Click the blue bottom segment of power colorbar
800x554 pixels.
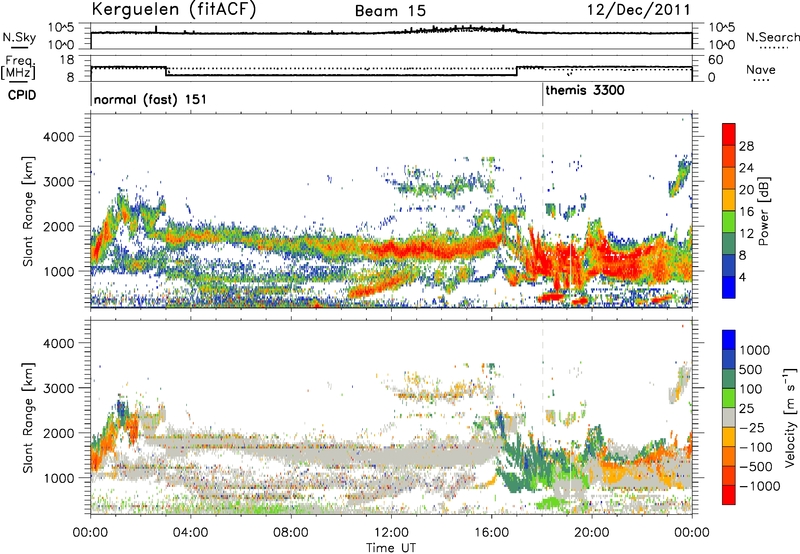pos(729,287)
